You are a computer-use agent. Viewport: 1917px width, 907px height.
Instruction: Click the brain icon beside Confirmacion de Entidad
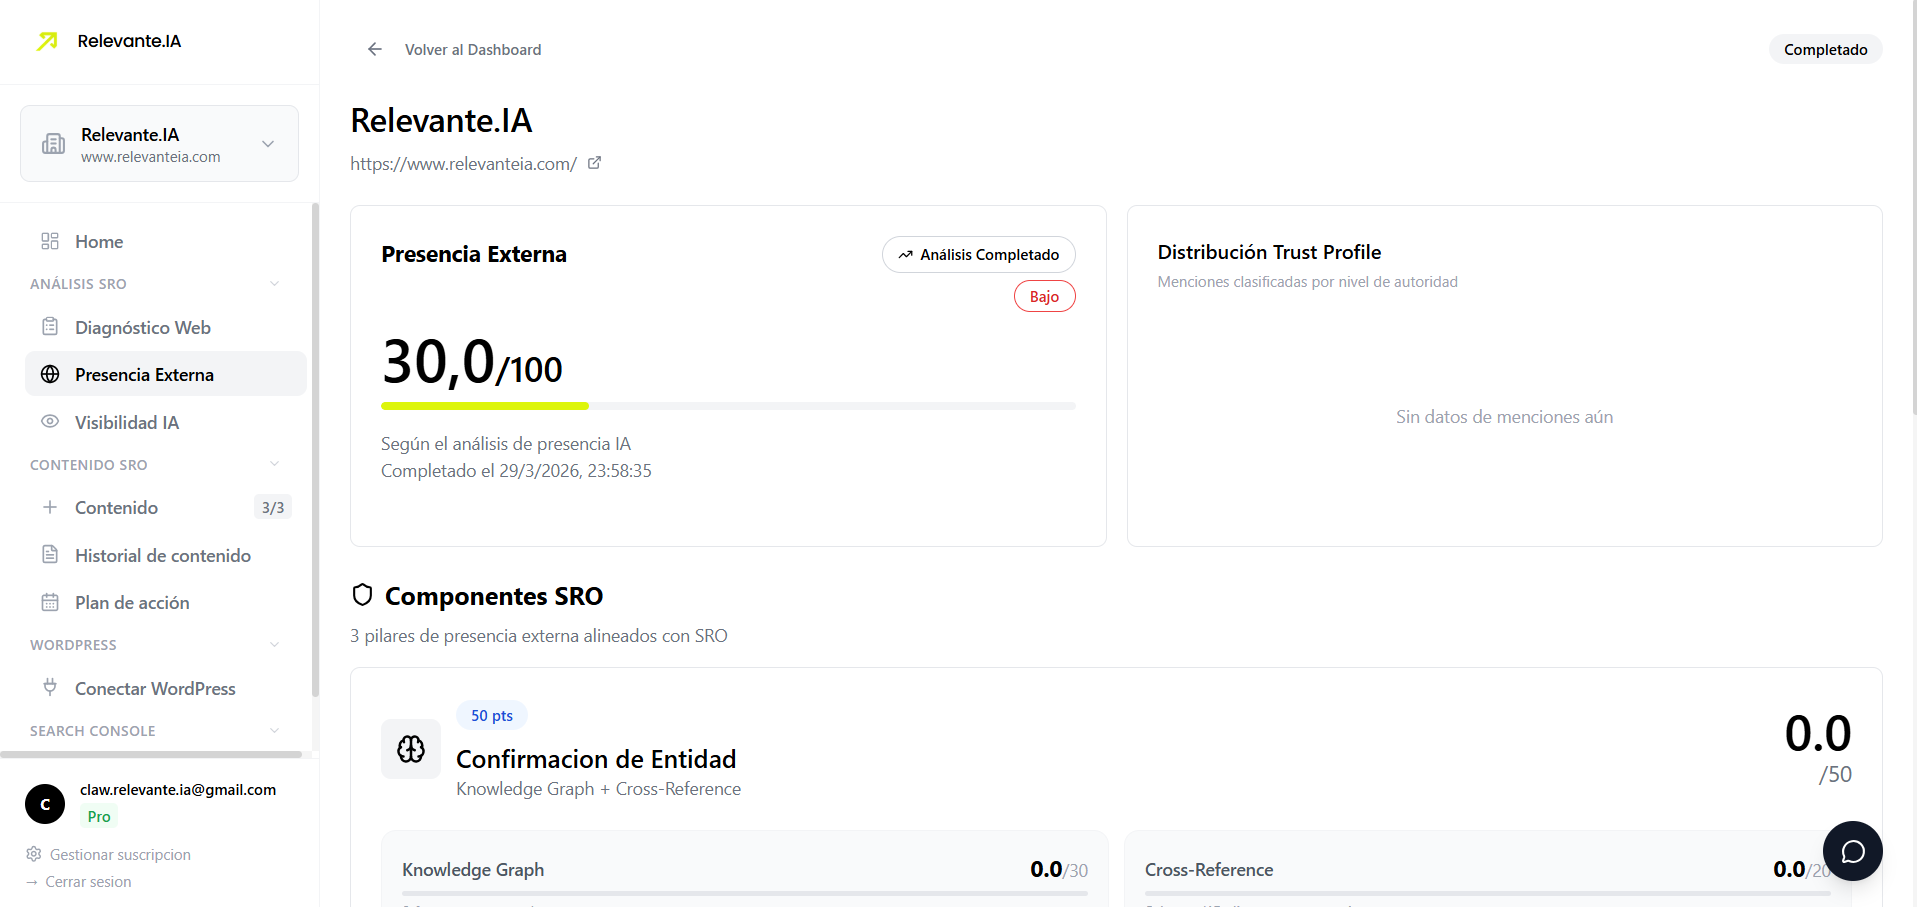pos(411,748)
